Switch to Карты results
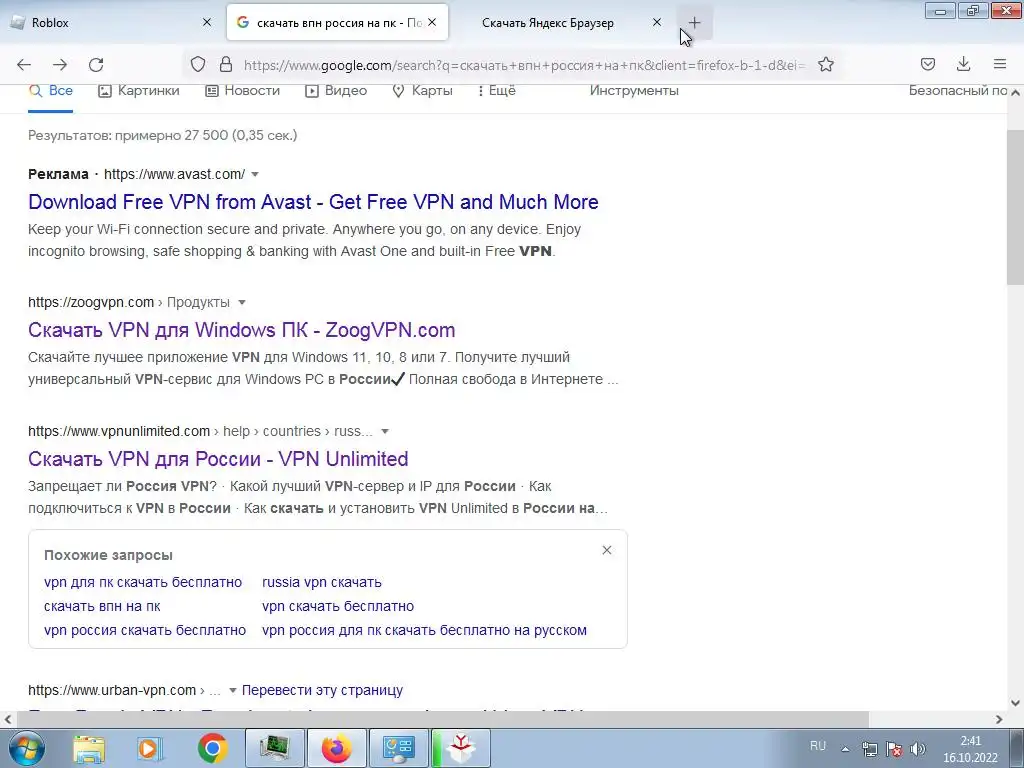Image resolution: width=1024 pixels, height=768 pixels. point(422,91)
